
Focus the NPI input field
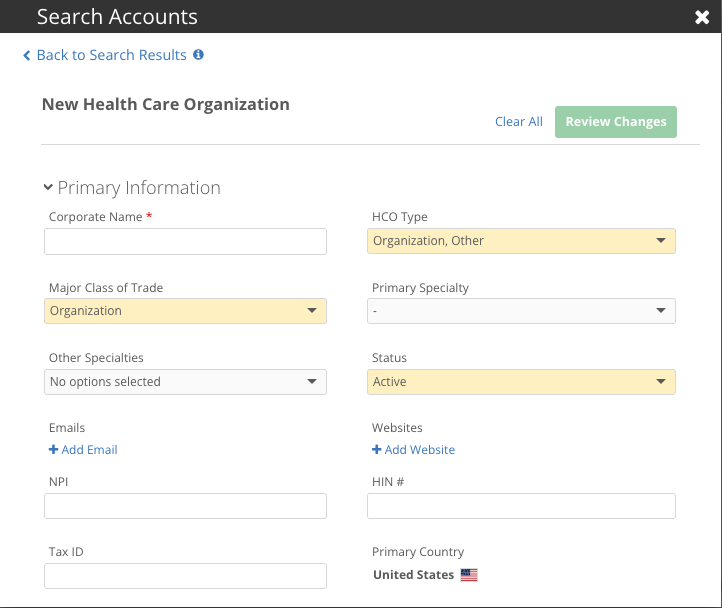click(185, 506)
